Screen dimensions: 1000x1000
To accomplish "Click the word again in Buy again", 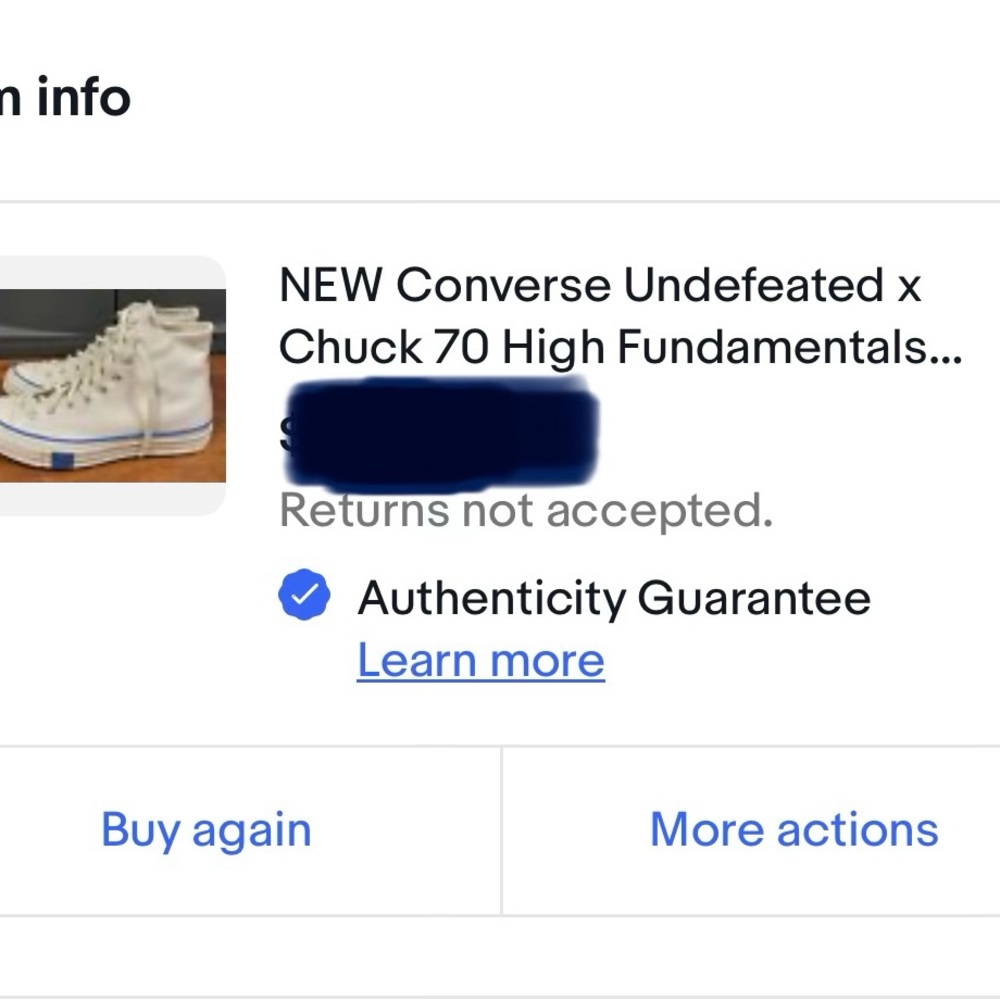I will 251,831.
